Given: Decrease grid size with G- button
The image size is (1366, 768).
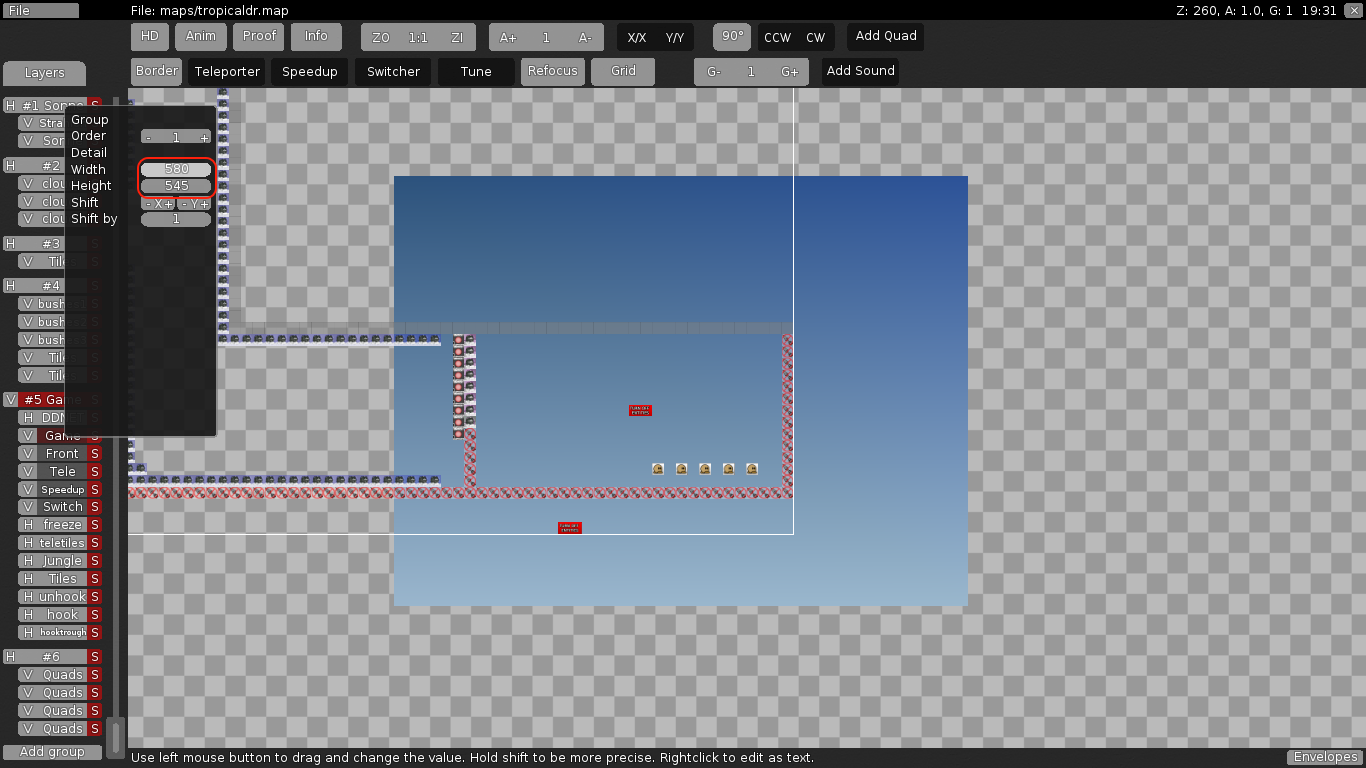Looking at the screenshot, I should point(714,72).
